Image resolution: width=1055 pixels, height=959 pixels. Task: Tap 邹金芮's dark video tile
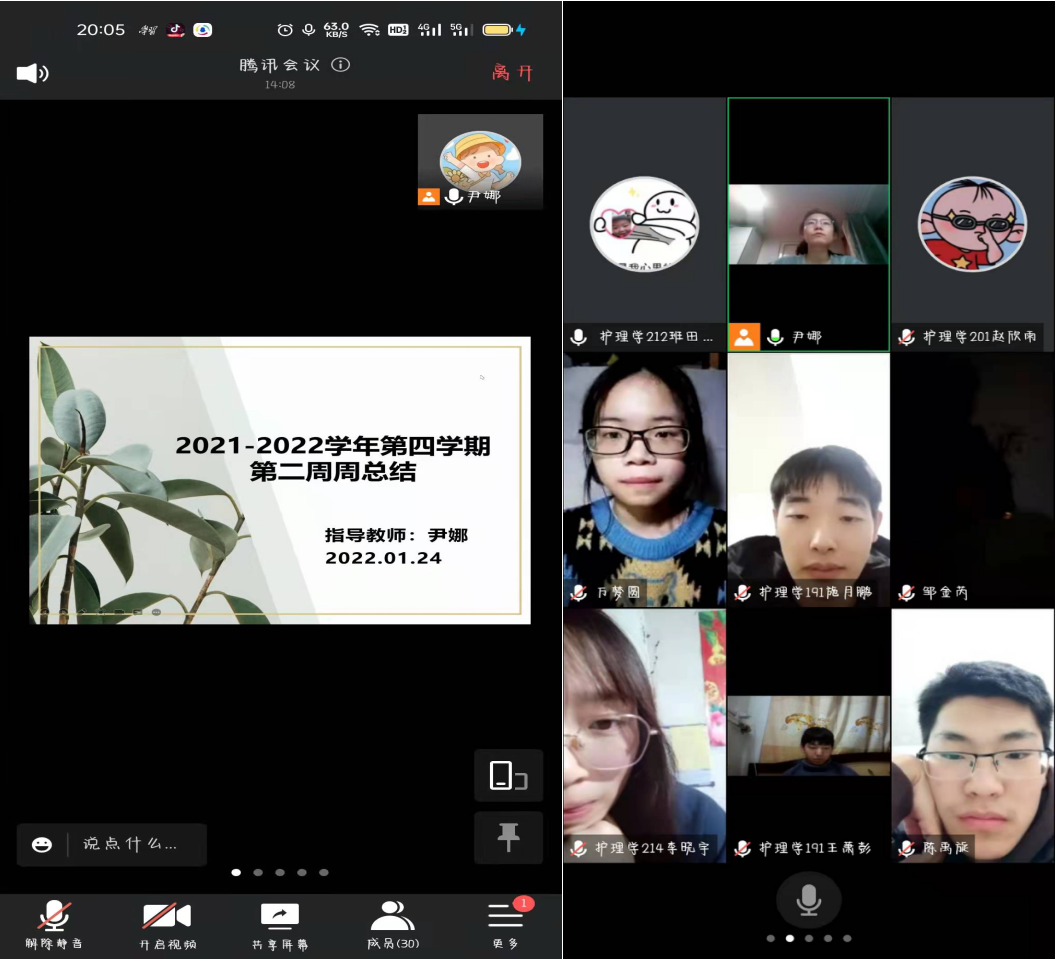[972, 480]
